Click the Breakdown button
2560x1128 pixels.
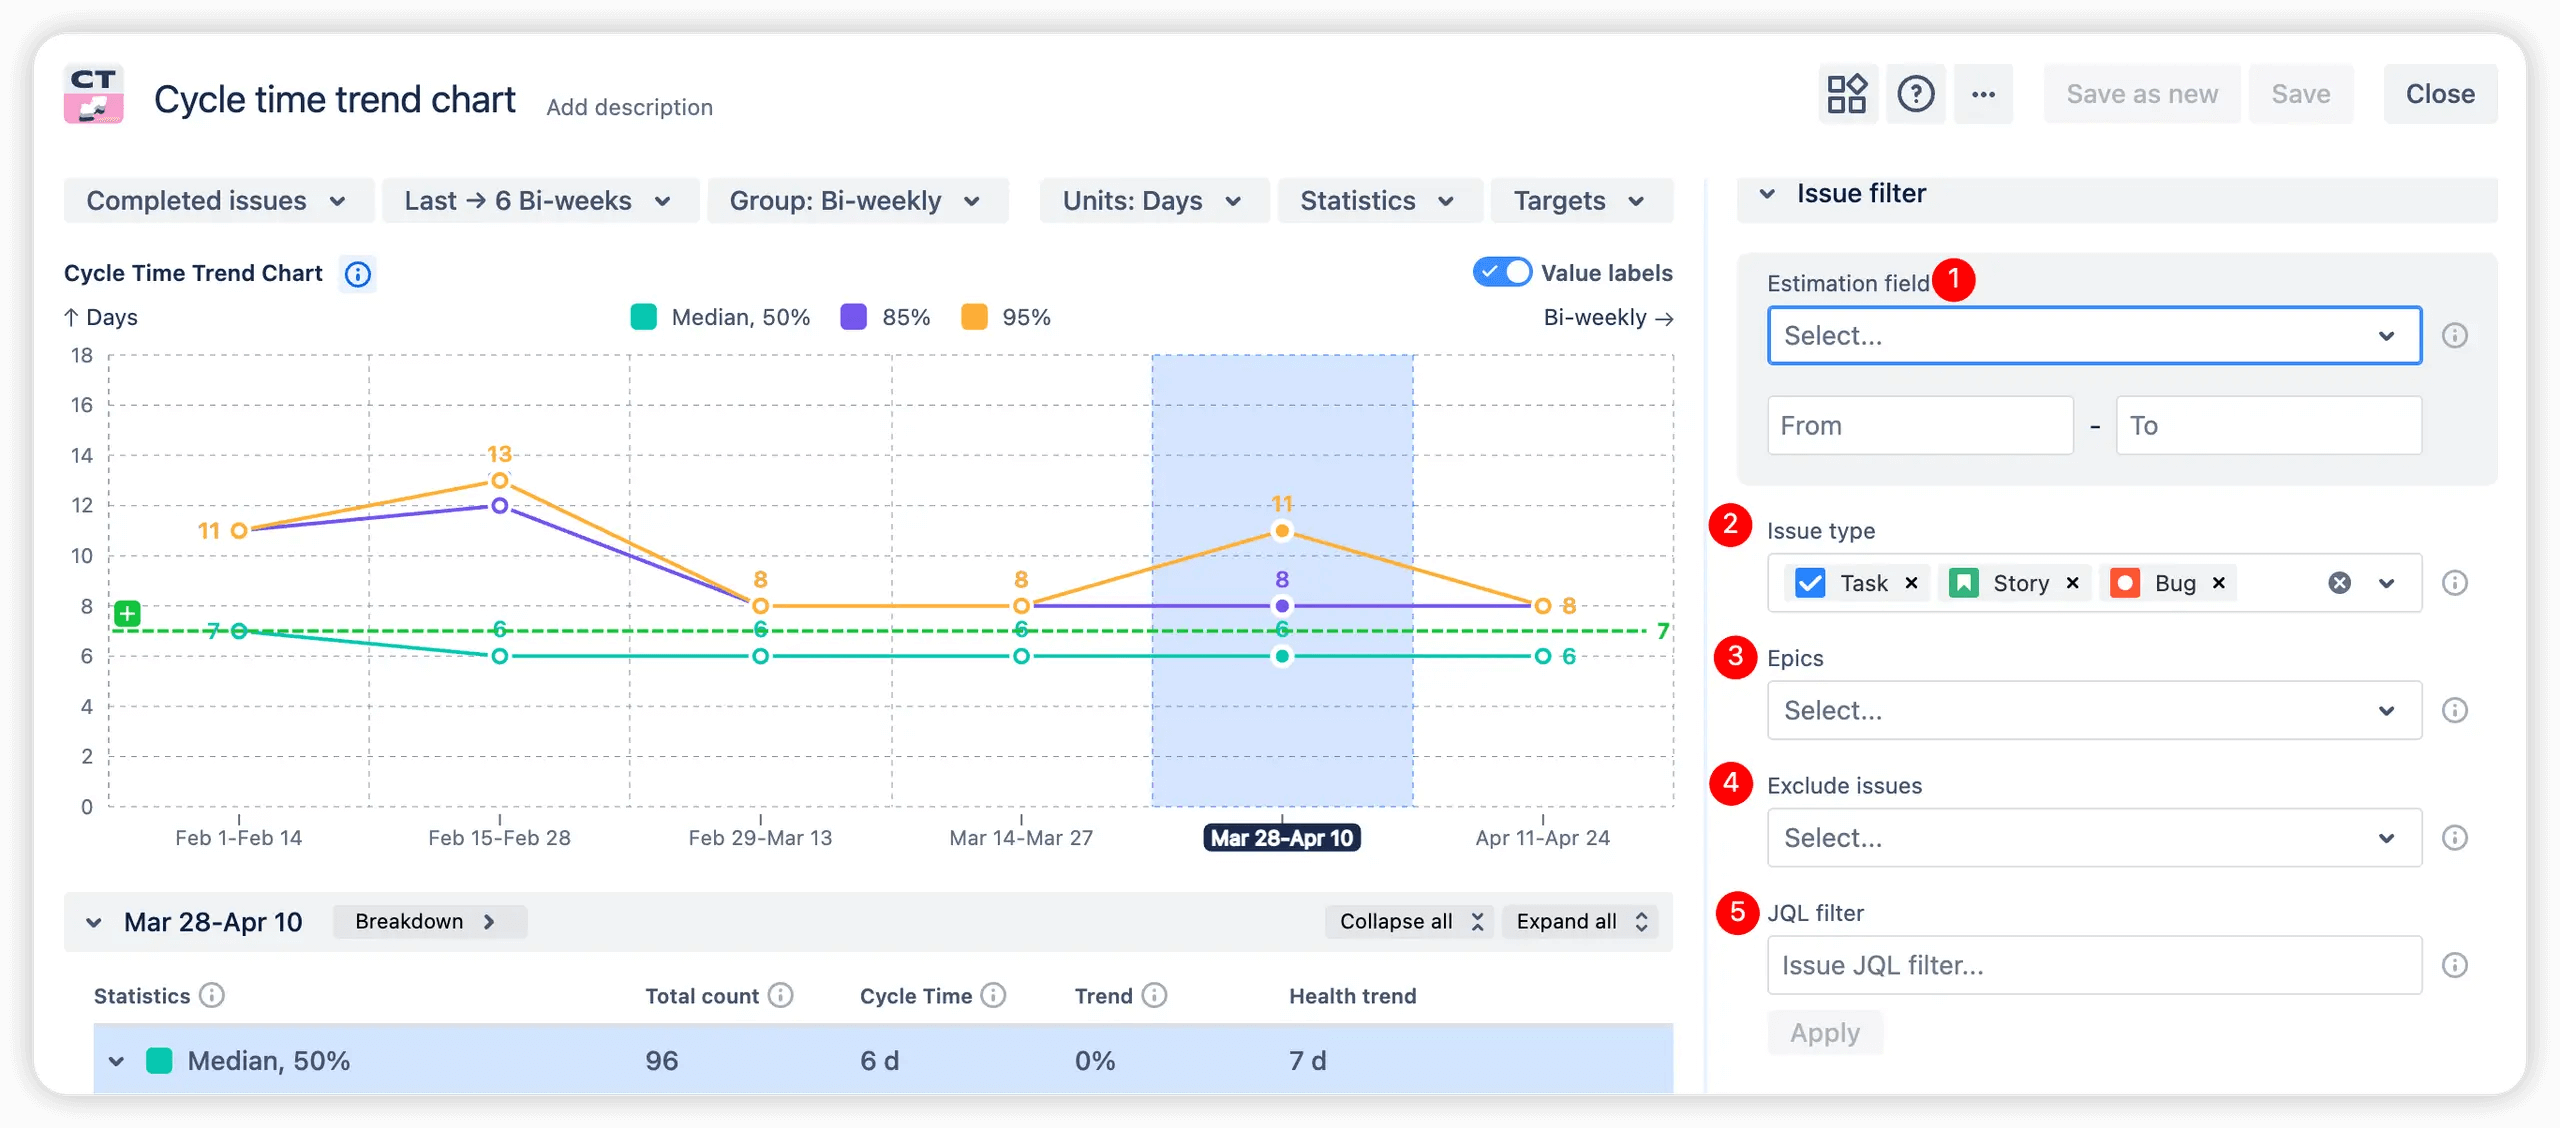point(428,921)
